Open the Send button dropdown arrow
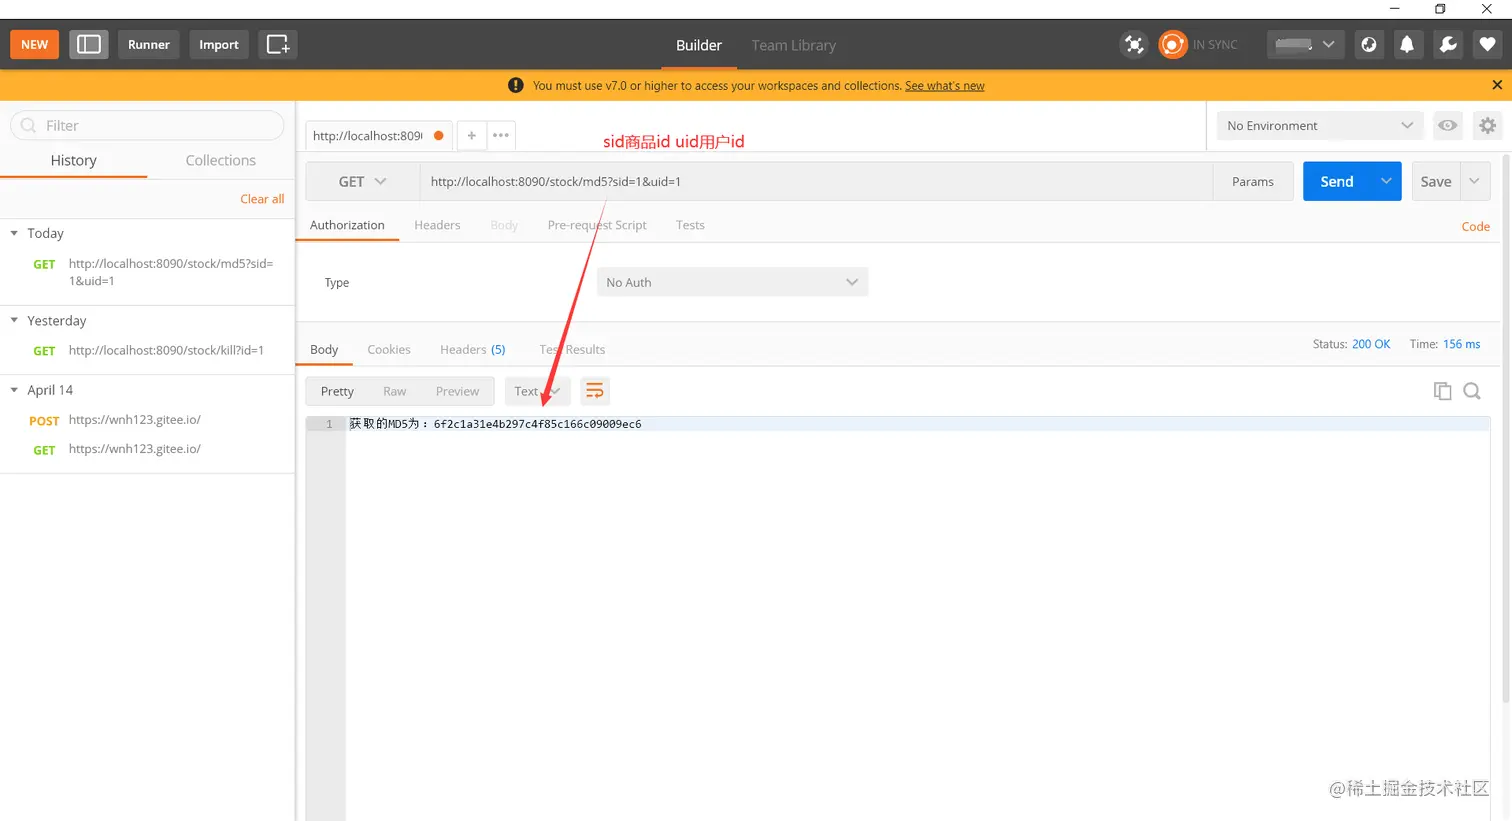 click(x=1386, y=181)
